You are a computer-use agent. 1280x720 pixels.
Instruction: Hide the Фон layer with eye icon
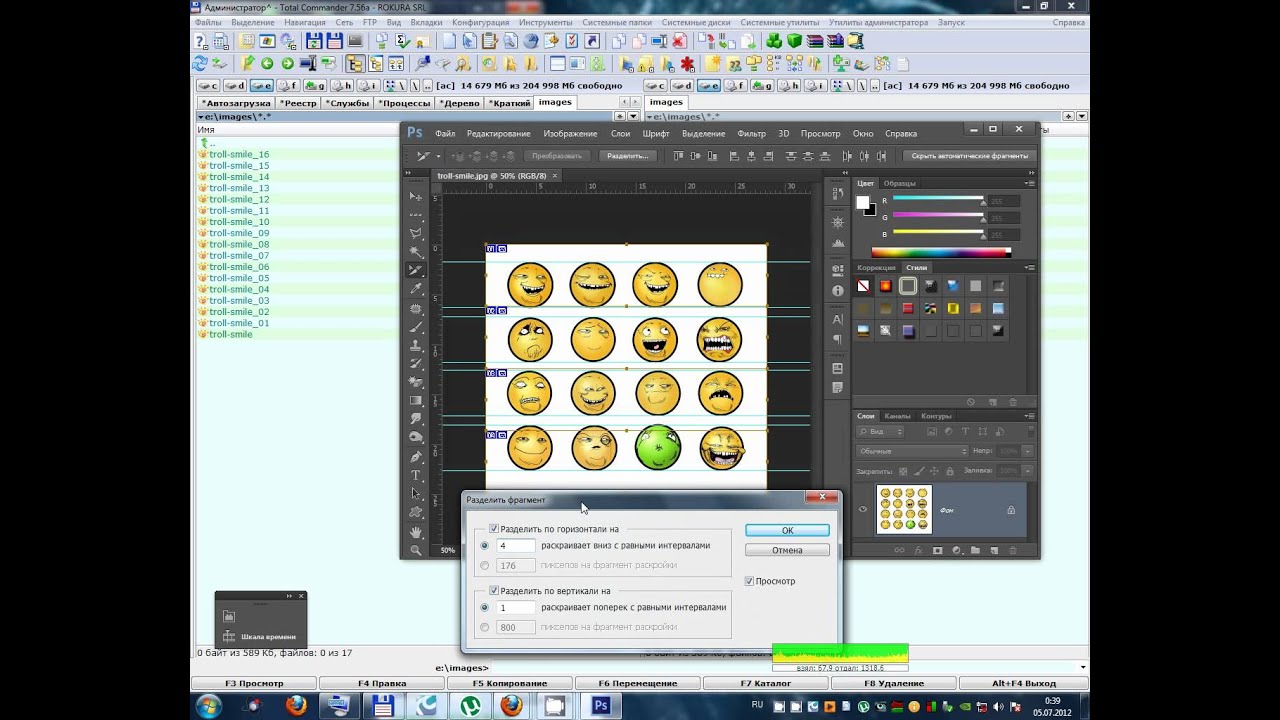click(863, 510)
